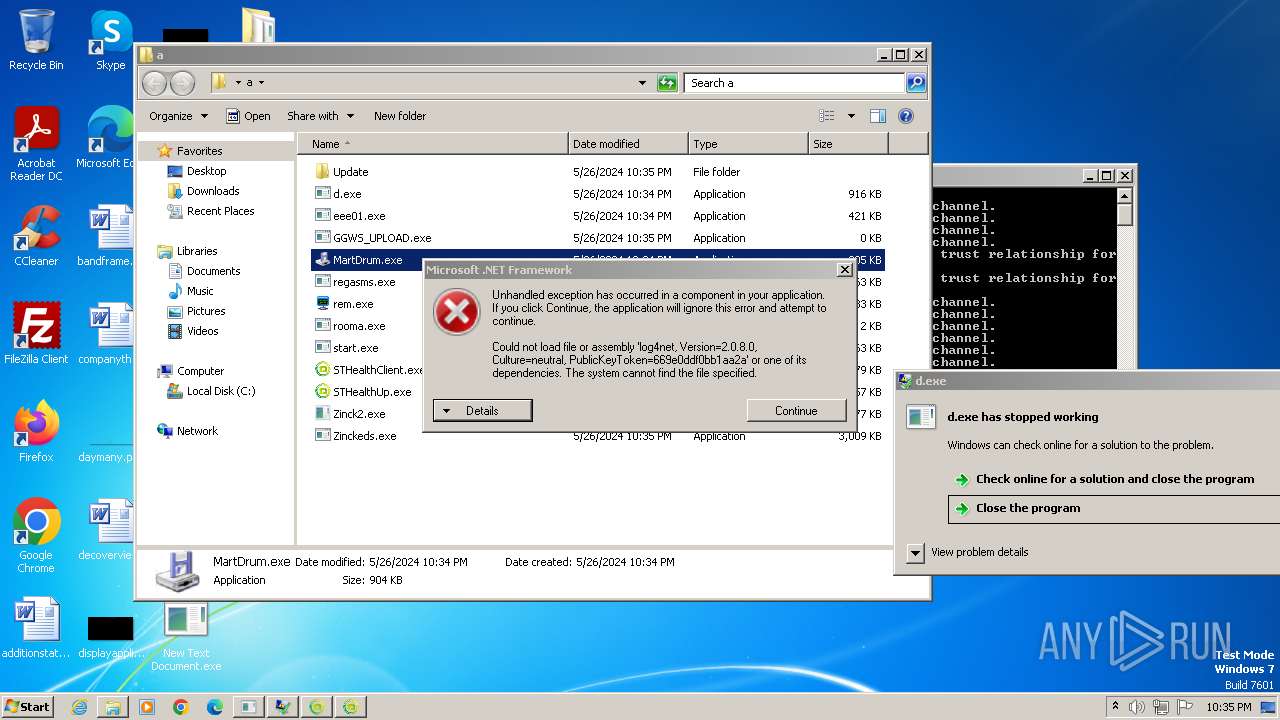Select the STHealthClient.exe green icon
Viewport: 1280px width, 720px height.
click(322, 370)
